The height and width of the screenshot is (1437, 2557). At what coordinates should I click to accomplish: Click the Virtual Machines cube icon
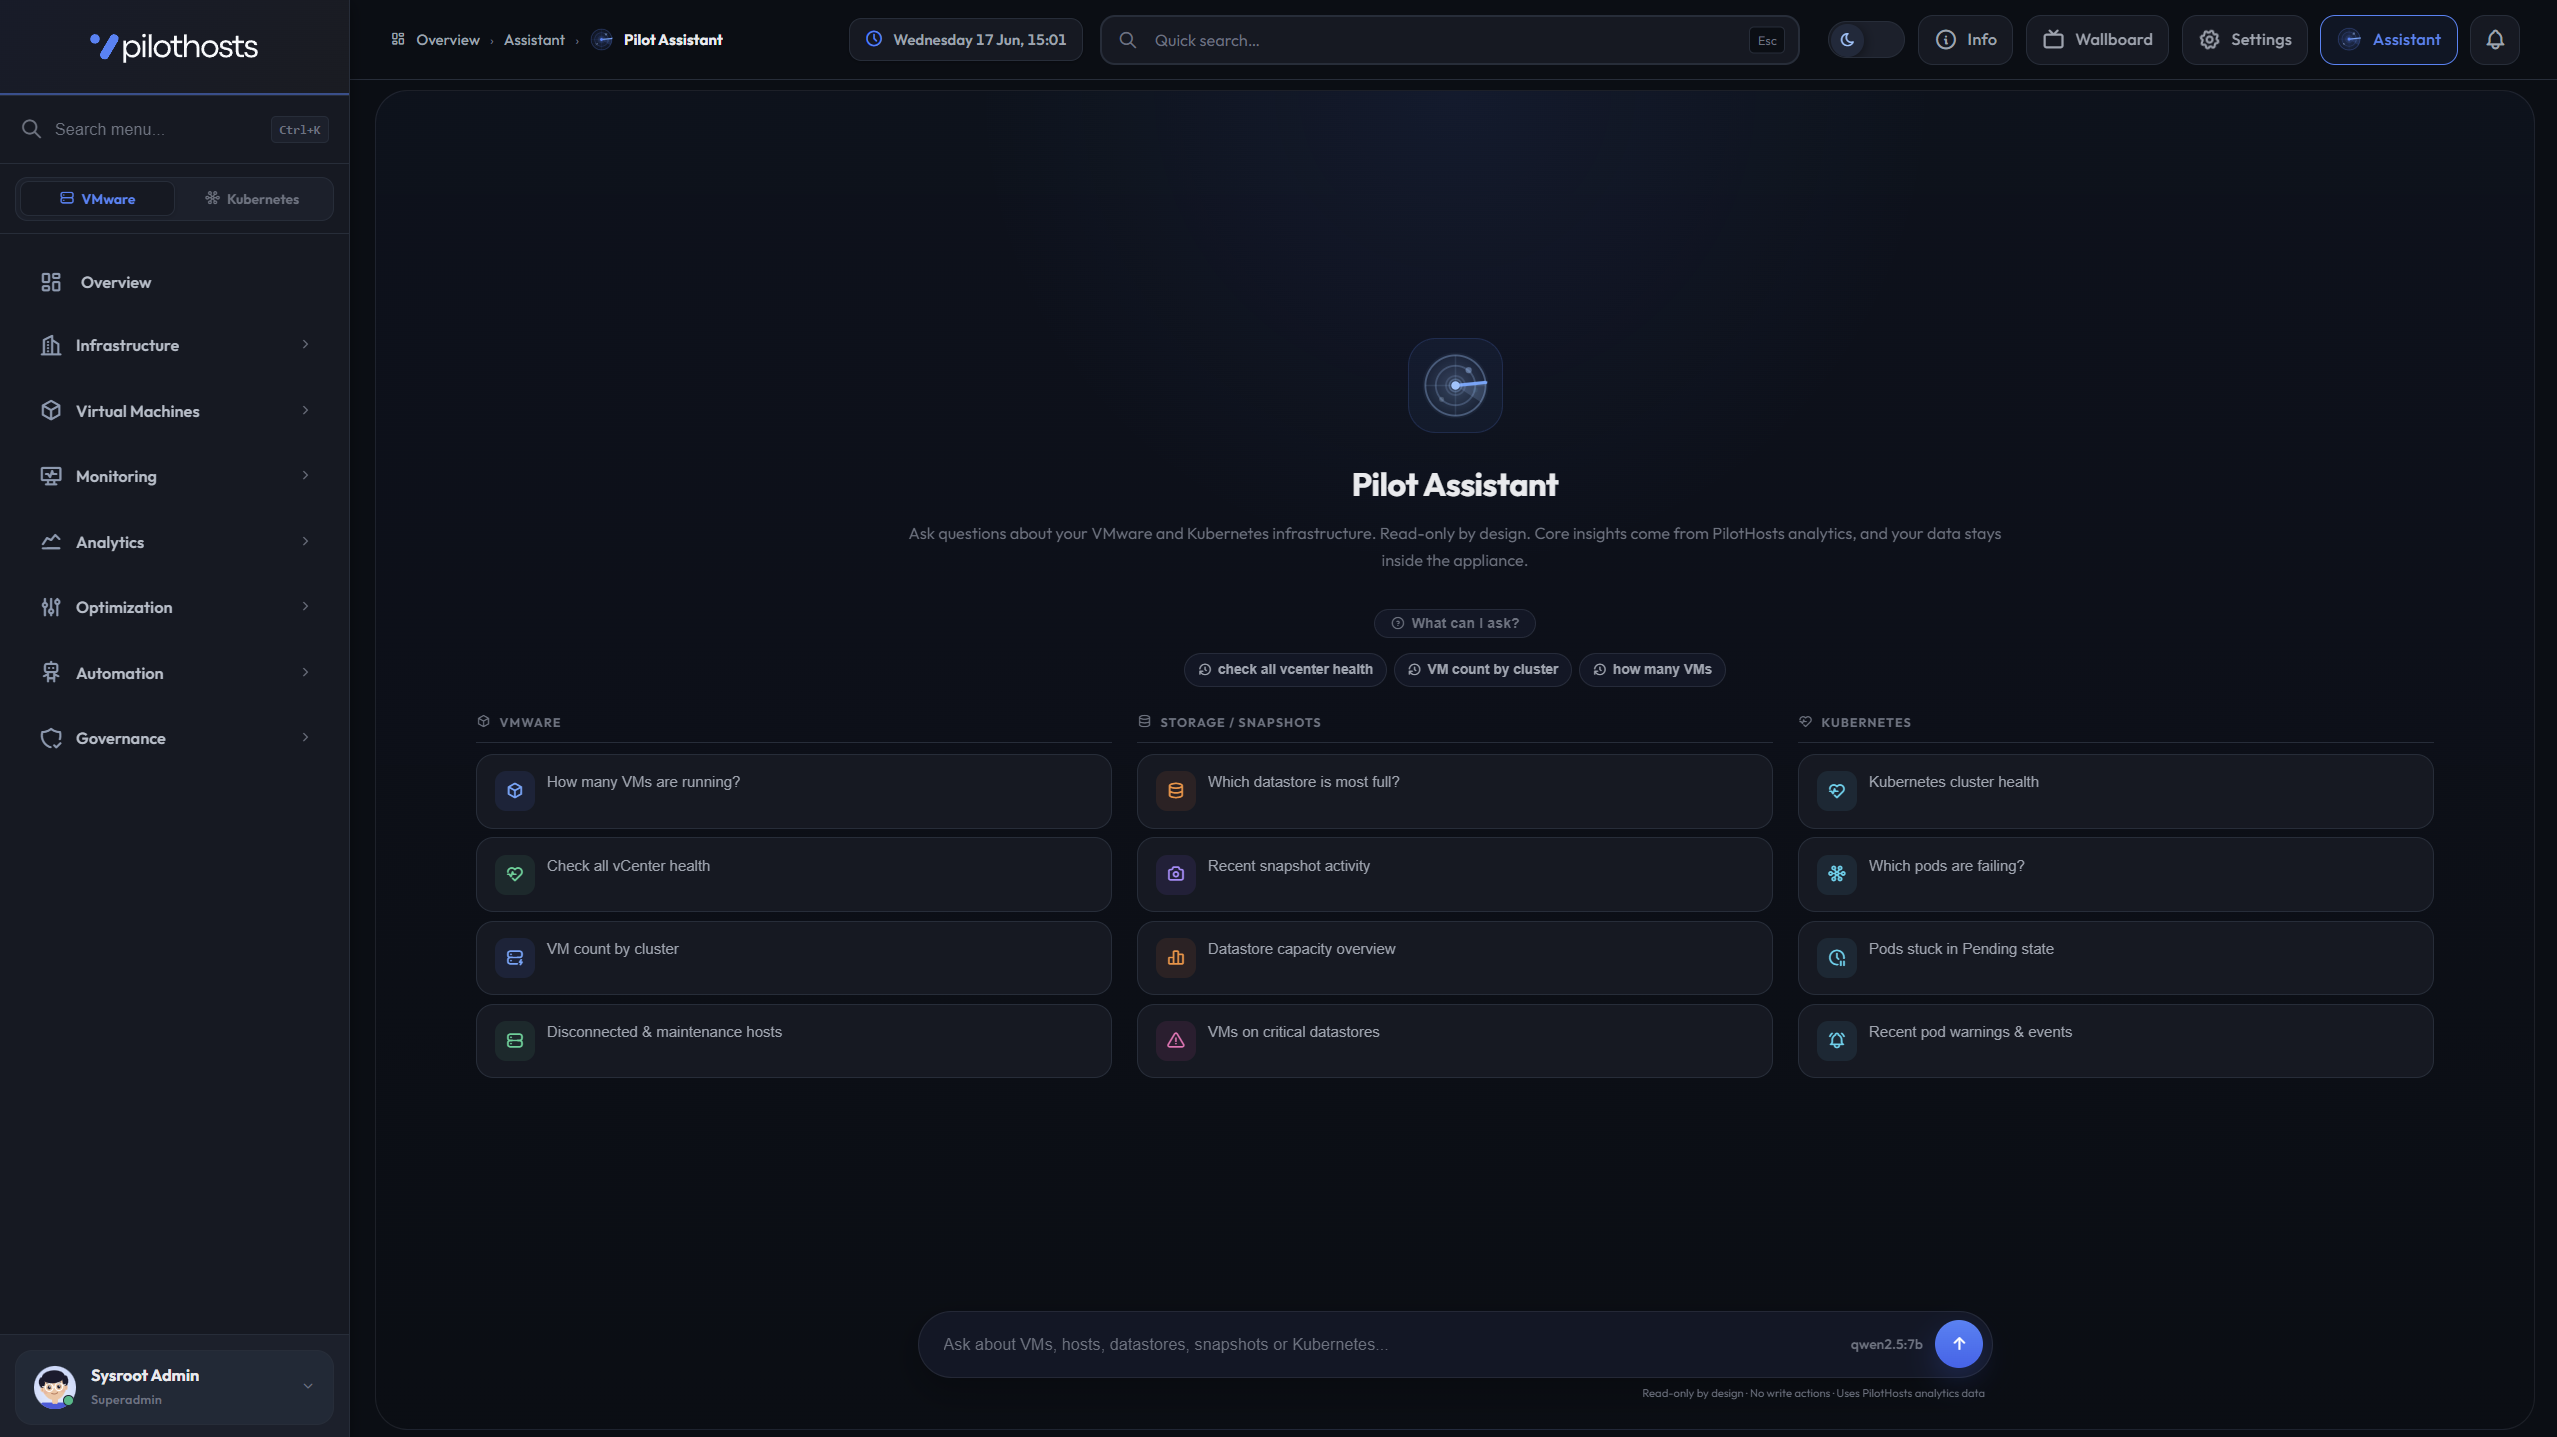click(51, 411)
